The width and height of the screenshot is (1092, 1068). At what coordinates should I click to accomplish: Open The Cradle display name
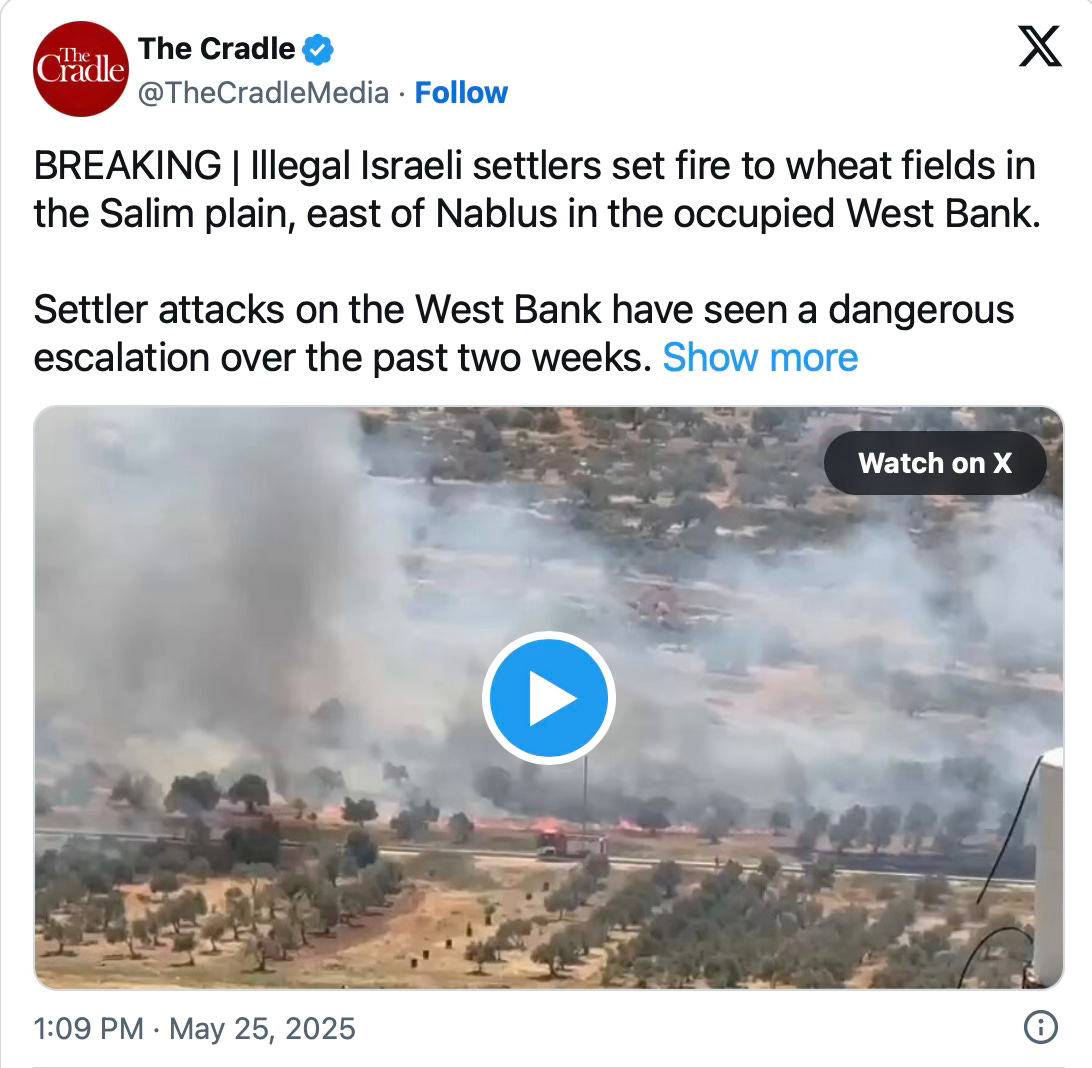pos(217,49)
